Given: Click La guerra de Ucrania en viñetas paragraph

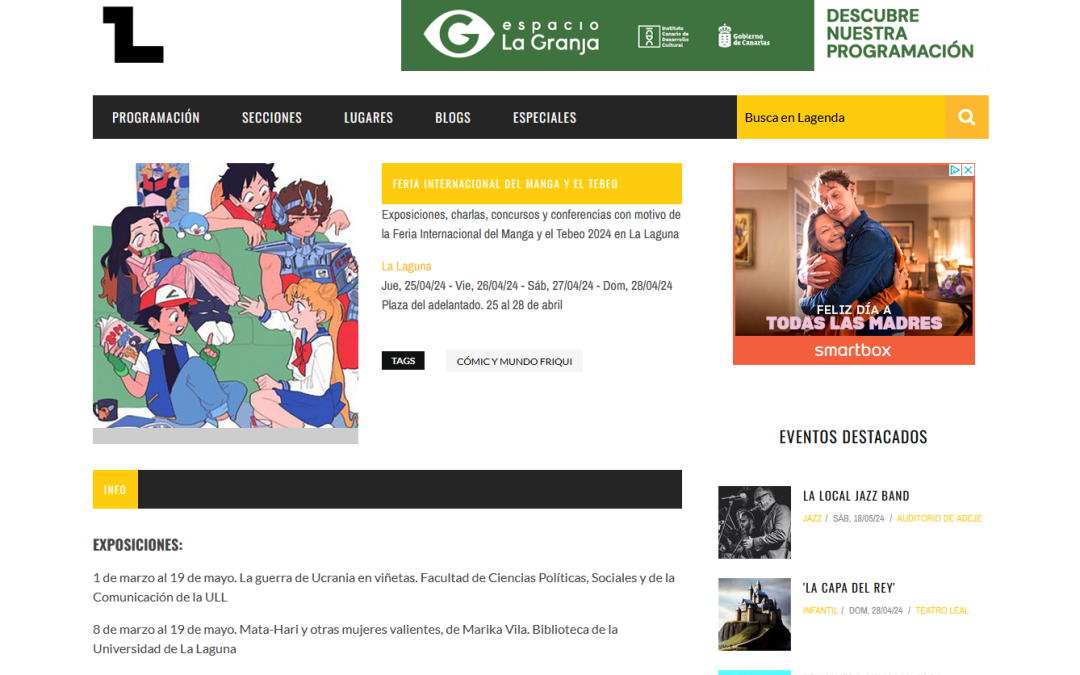Looking at the screenshot, I should (384, 588).
